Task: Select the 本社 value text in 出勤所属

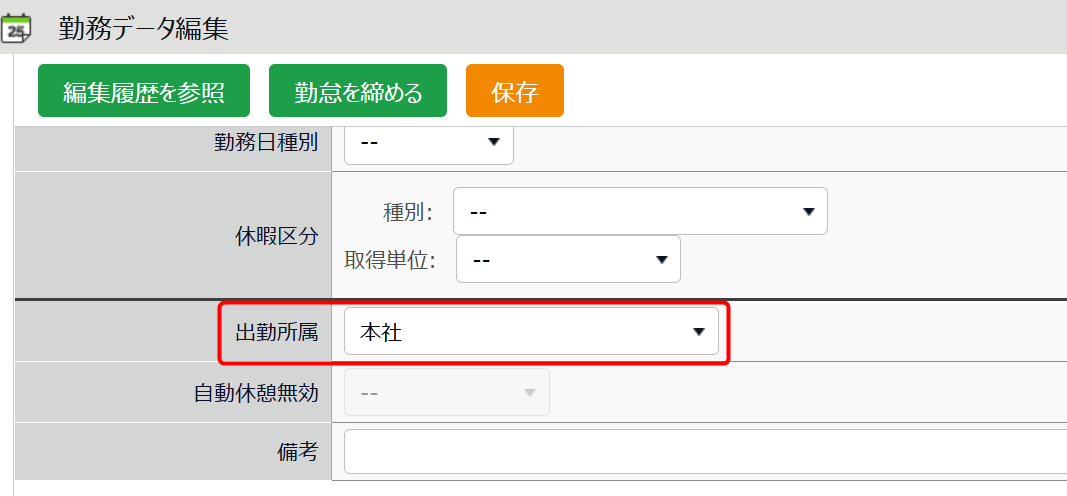Action: tap(381, 332)
